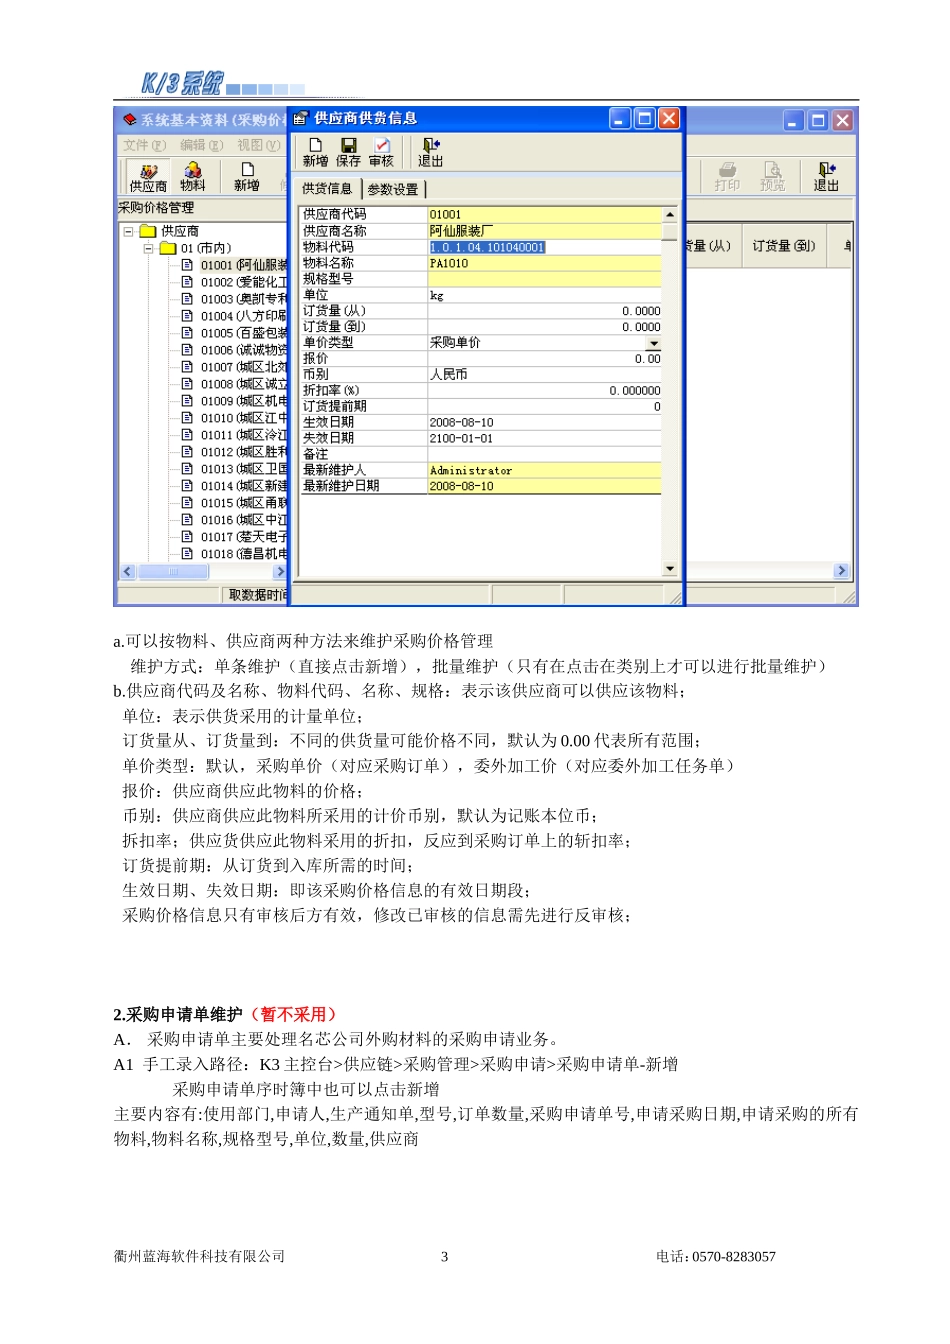This screenshot has width=950, height=1344.
Task: Click the 折扣率 (%) value field
Action: [x=544, y=391]
